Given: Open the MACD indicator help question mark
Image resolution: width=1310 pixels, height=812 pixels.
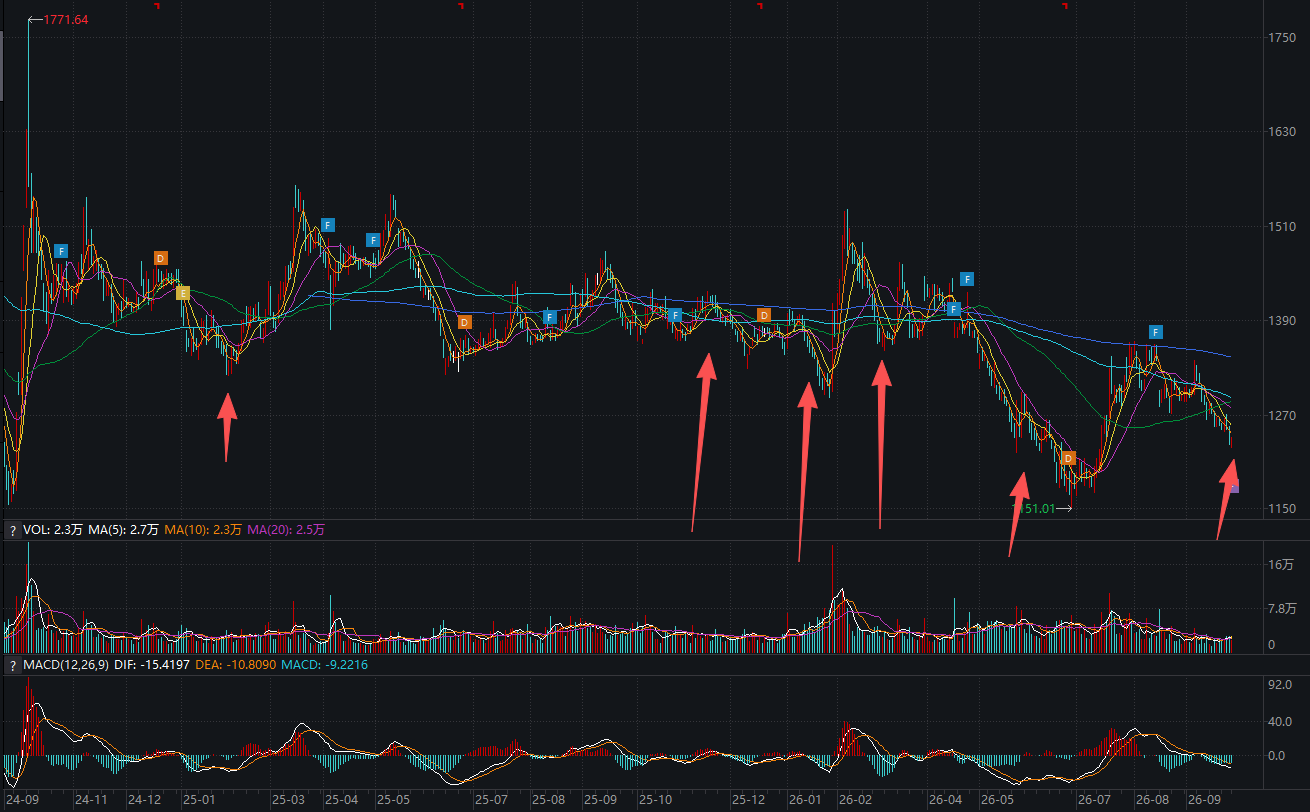Looking at the screenshot, I should [x=13, y=665].
